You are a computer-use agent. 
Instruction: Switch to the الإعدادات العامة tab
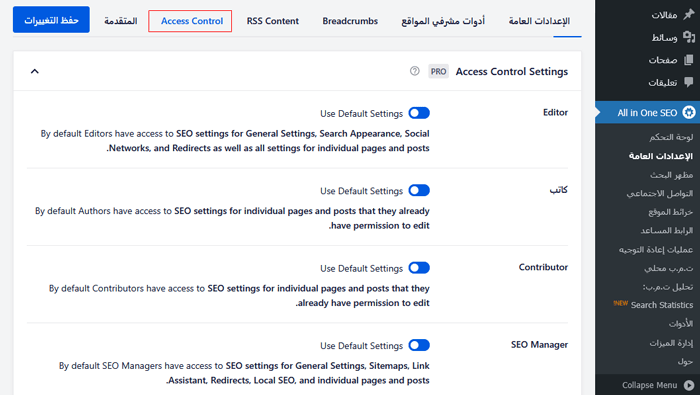click(x=539, y=21)
